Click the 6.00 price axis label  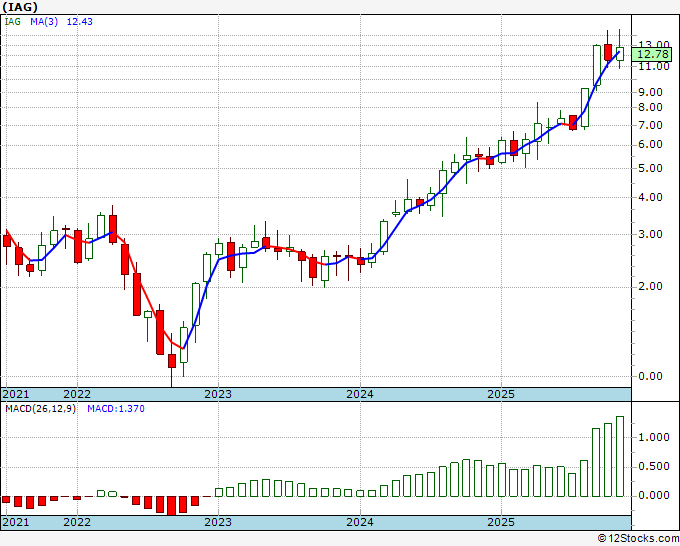click(x=651, y=144)
